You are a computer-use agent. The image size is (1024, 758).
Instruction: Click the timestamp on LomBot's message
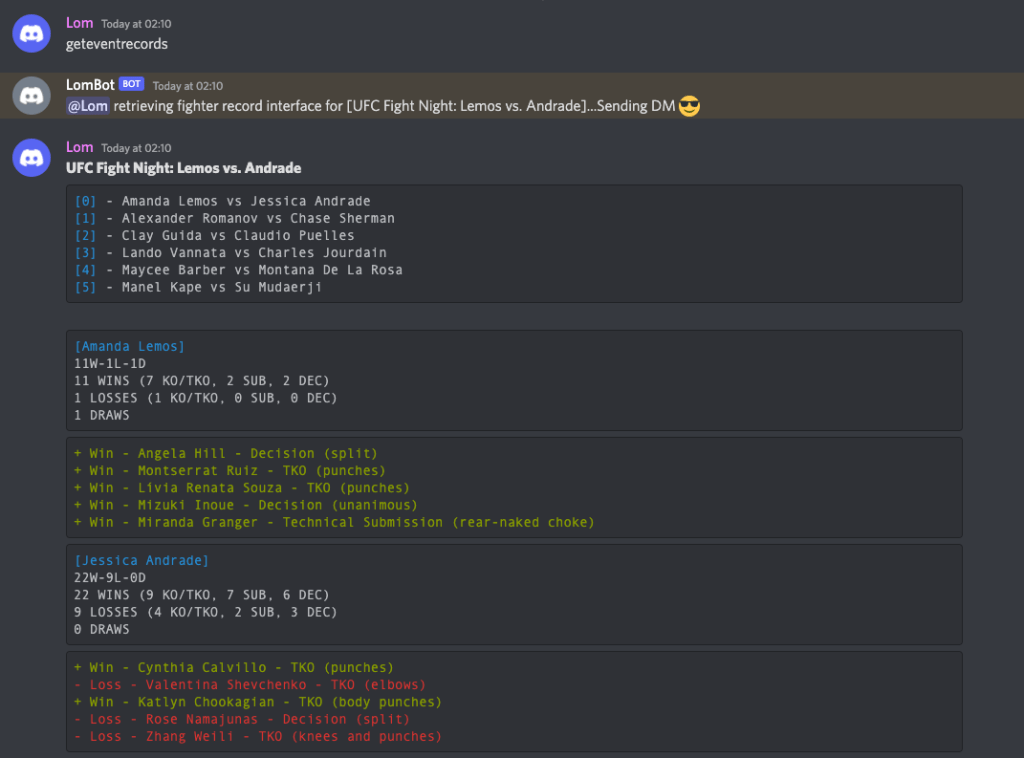coord(188,86)
